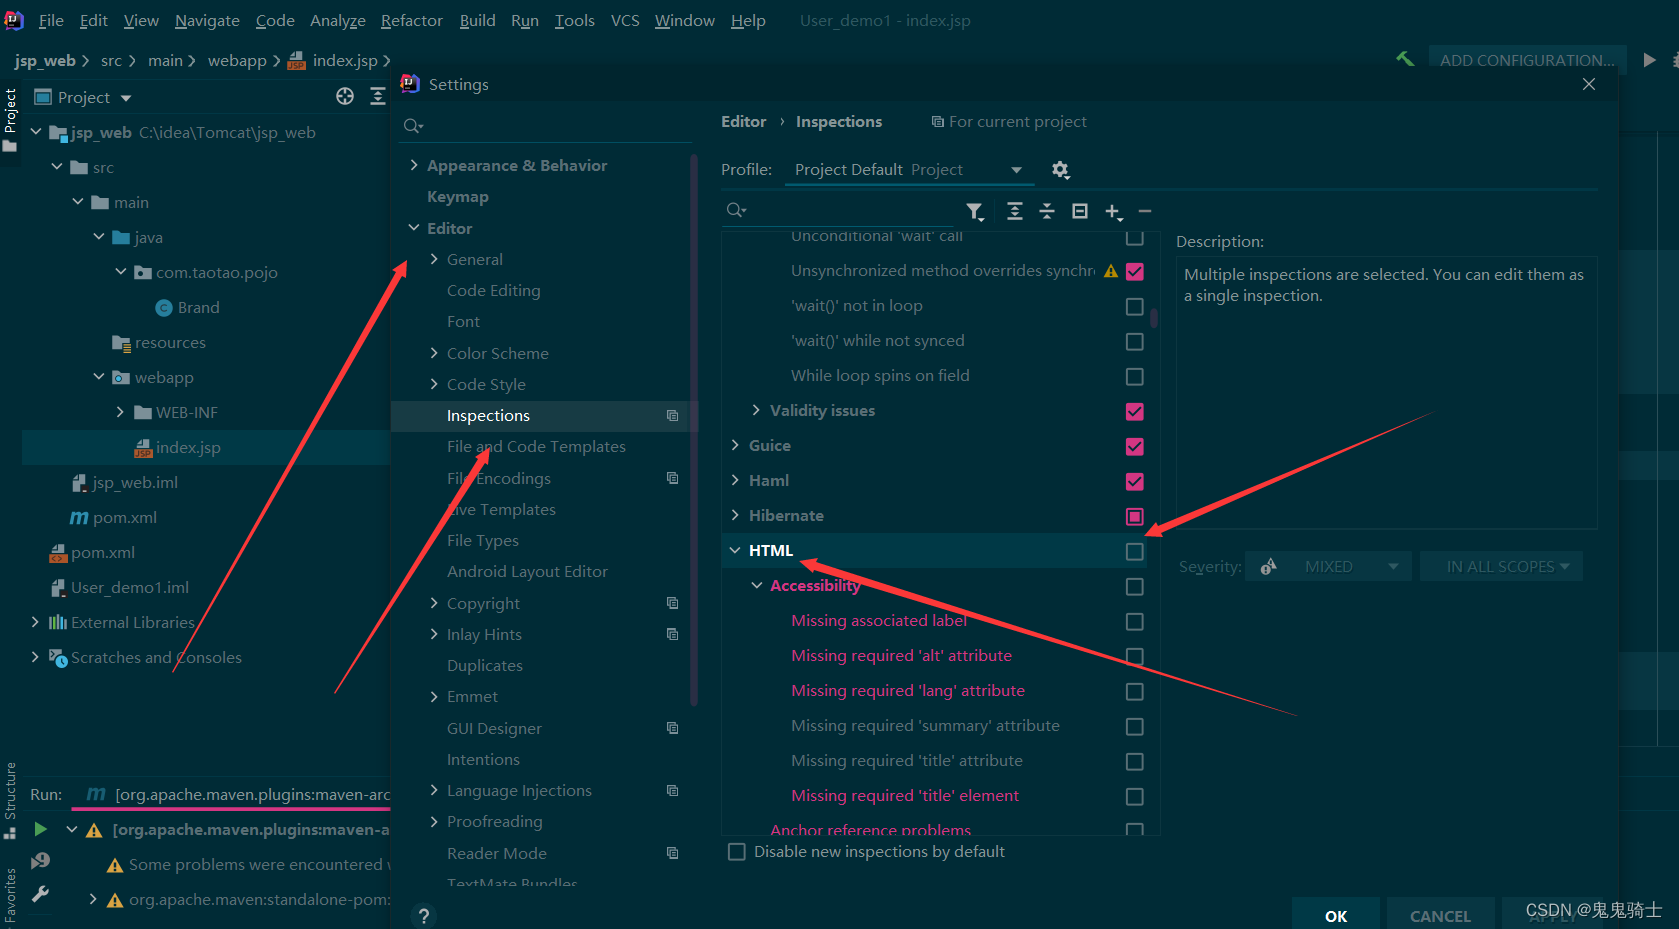Viewport: 1679px width, 929px height.
Task: Click the add inspection plus icon
Action: pyautogui.click(x=1113, y=211)
